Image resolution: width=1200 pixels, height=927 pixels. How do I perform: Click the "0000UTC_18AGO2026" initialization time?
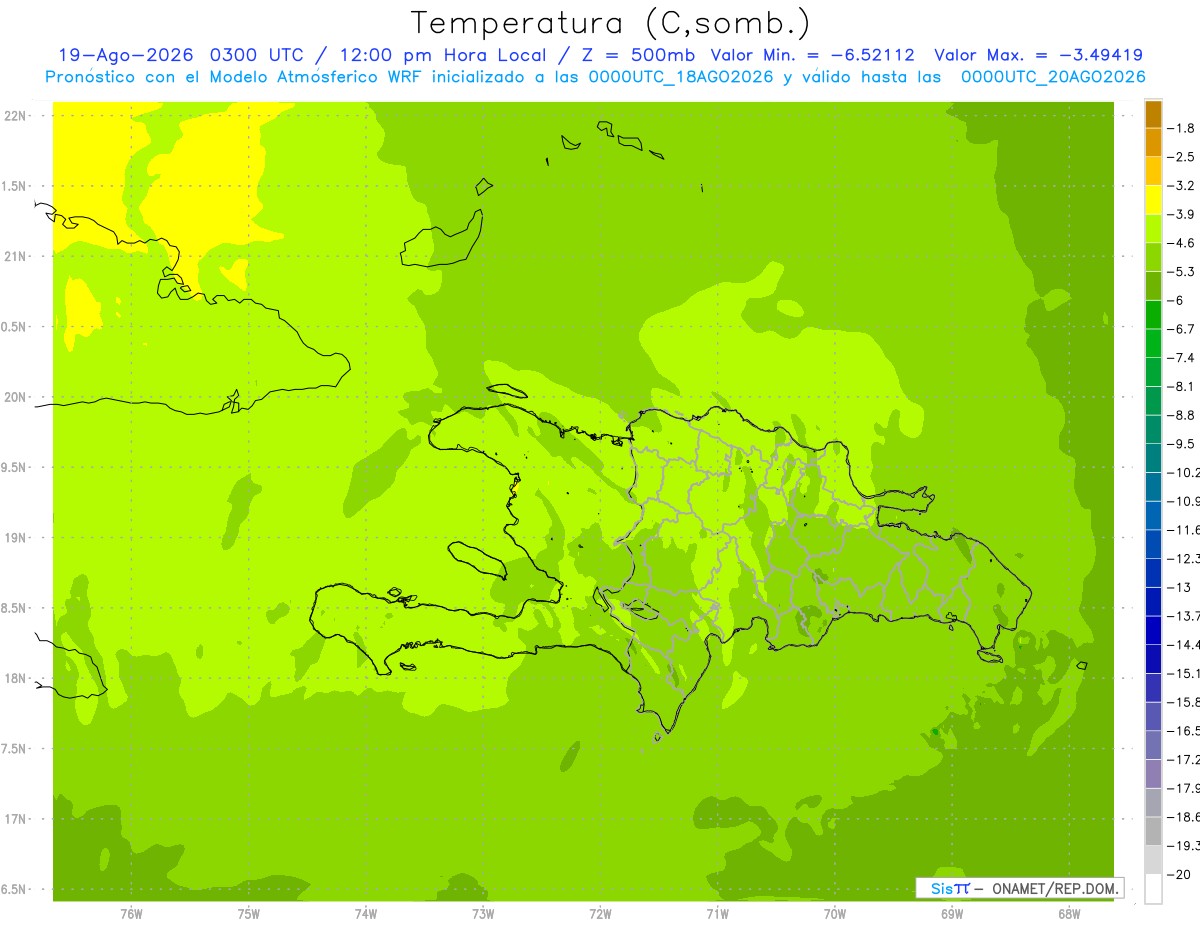coord(679,77)
